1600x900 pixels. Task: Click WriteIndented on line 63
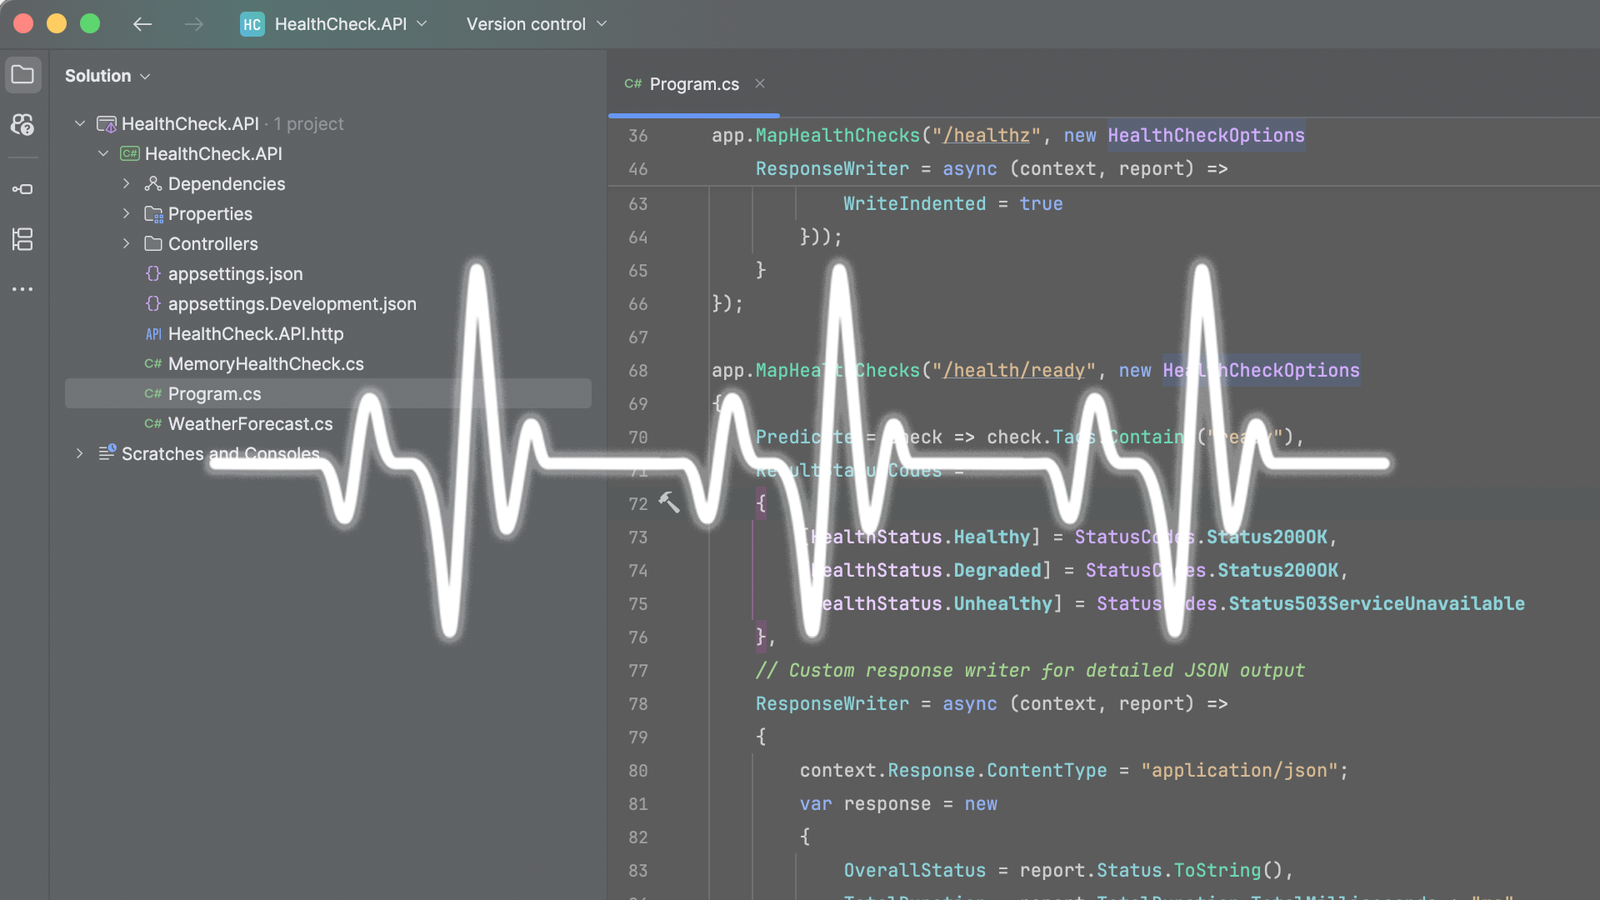click(914, 203)
